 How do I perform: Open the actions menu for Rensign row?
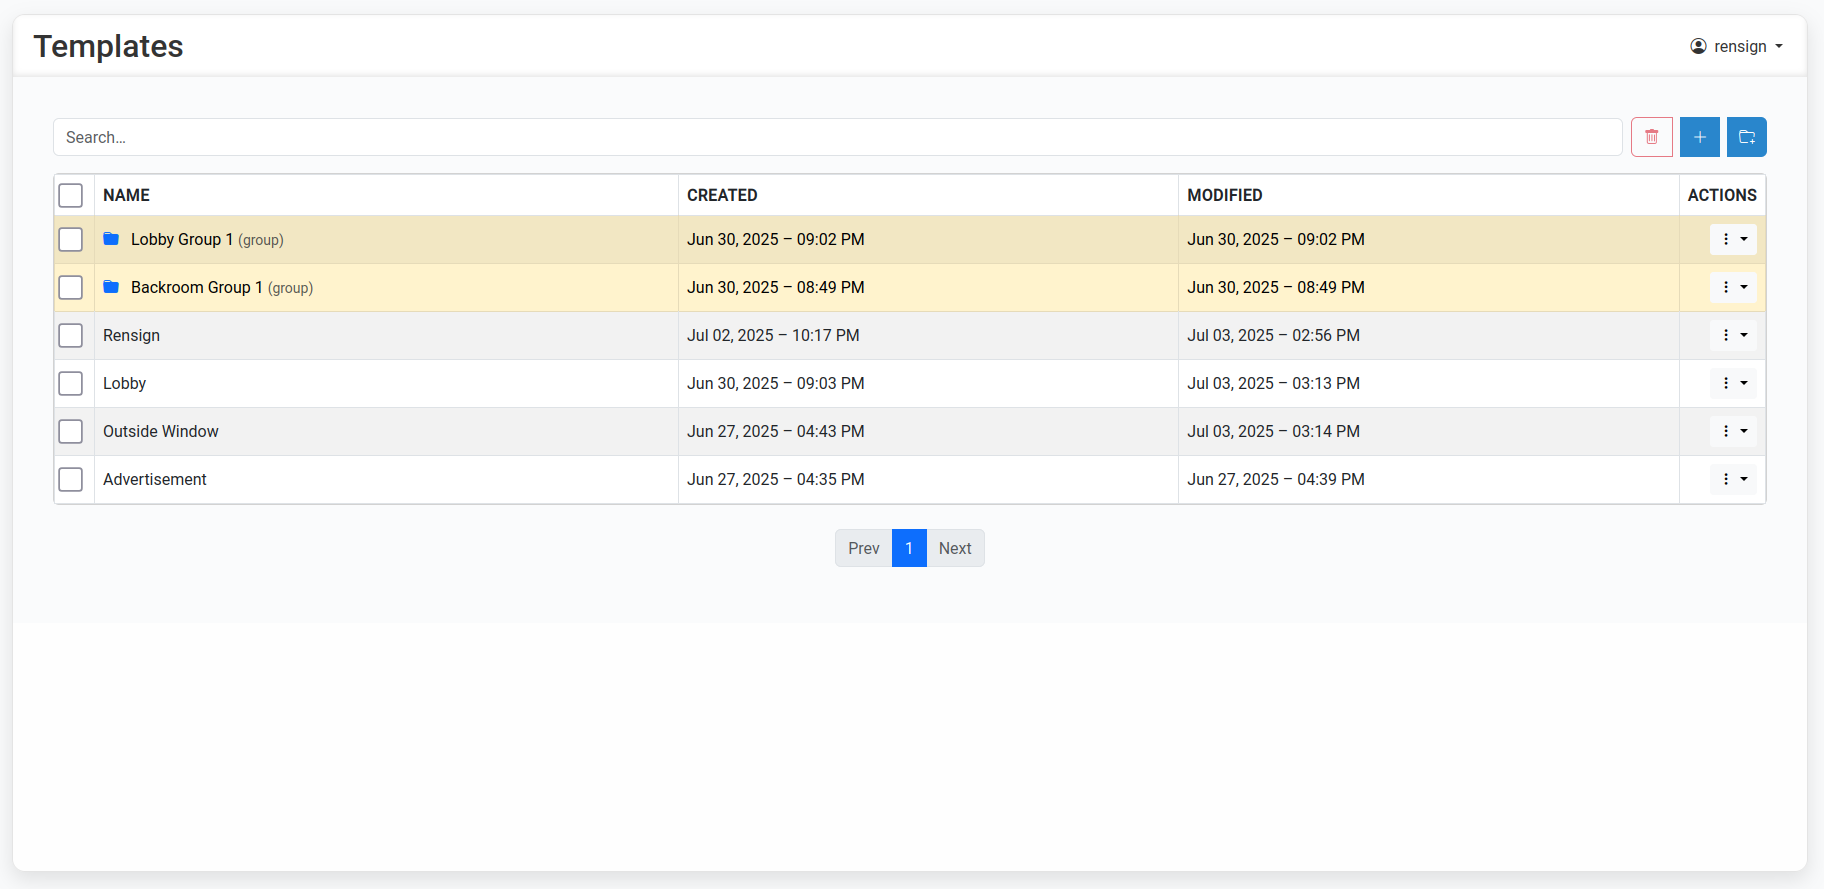1733,335
